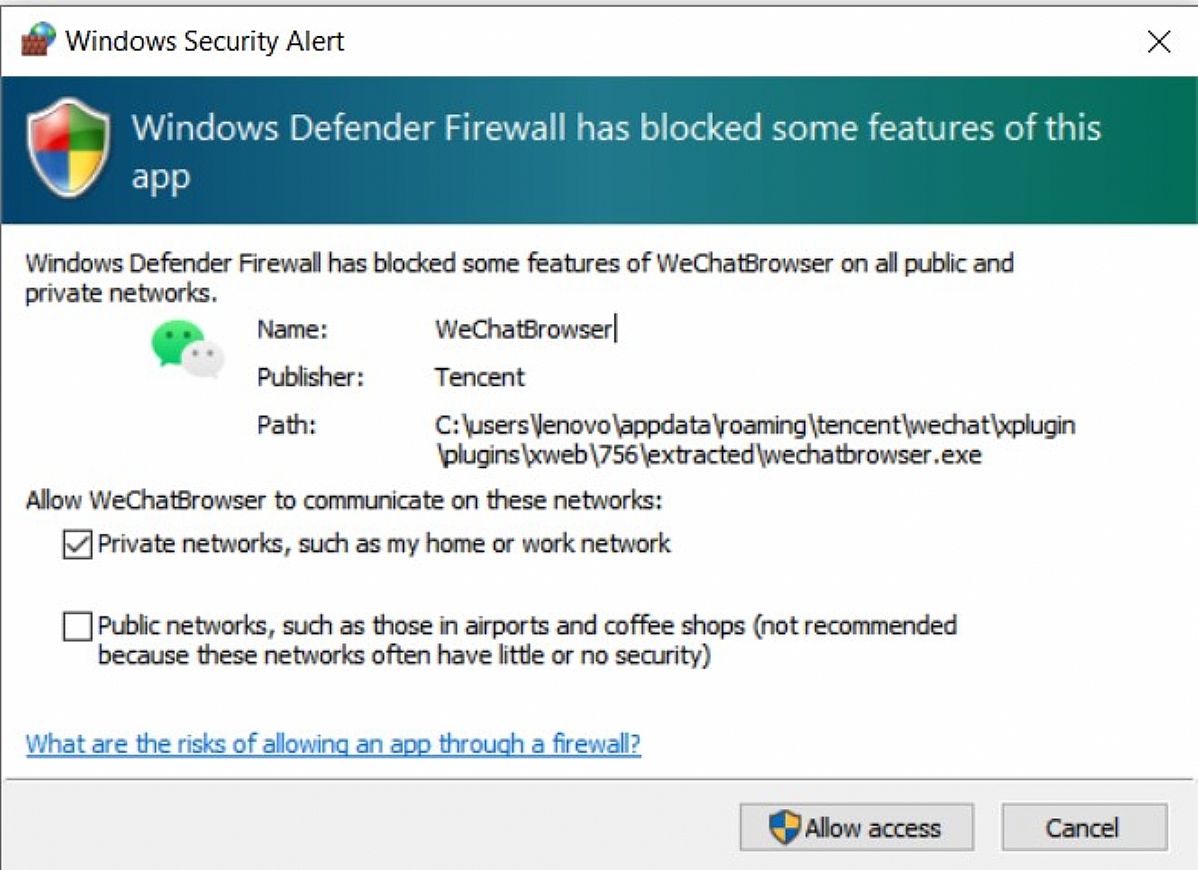Close the Windows Security Alert dialog

1158,42
